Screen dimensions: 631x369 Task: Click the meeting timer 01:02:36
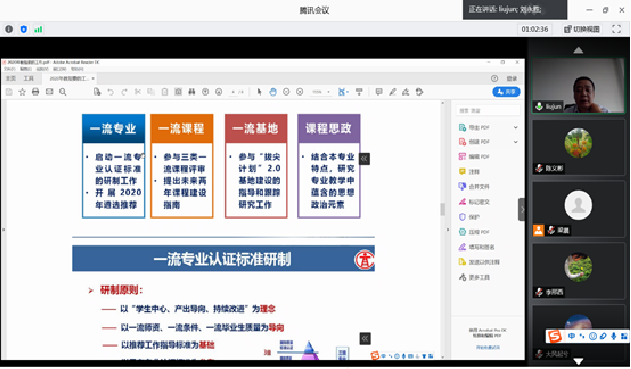[534, 29]
